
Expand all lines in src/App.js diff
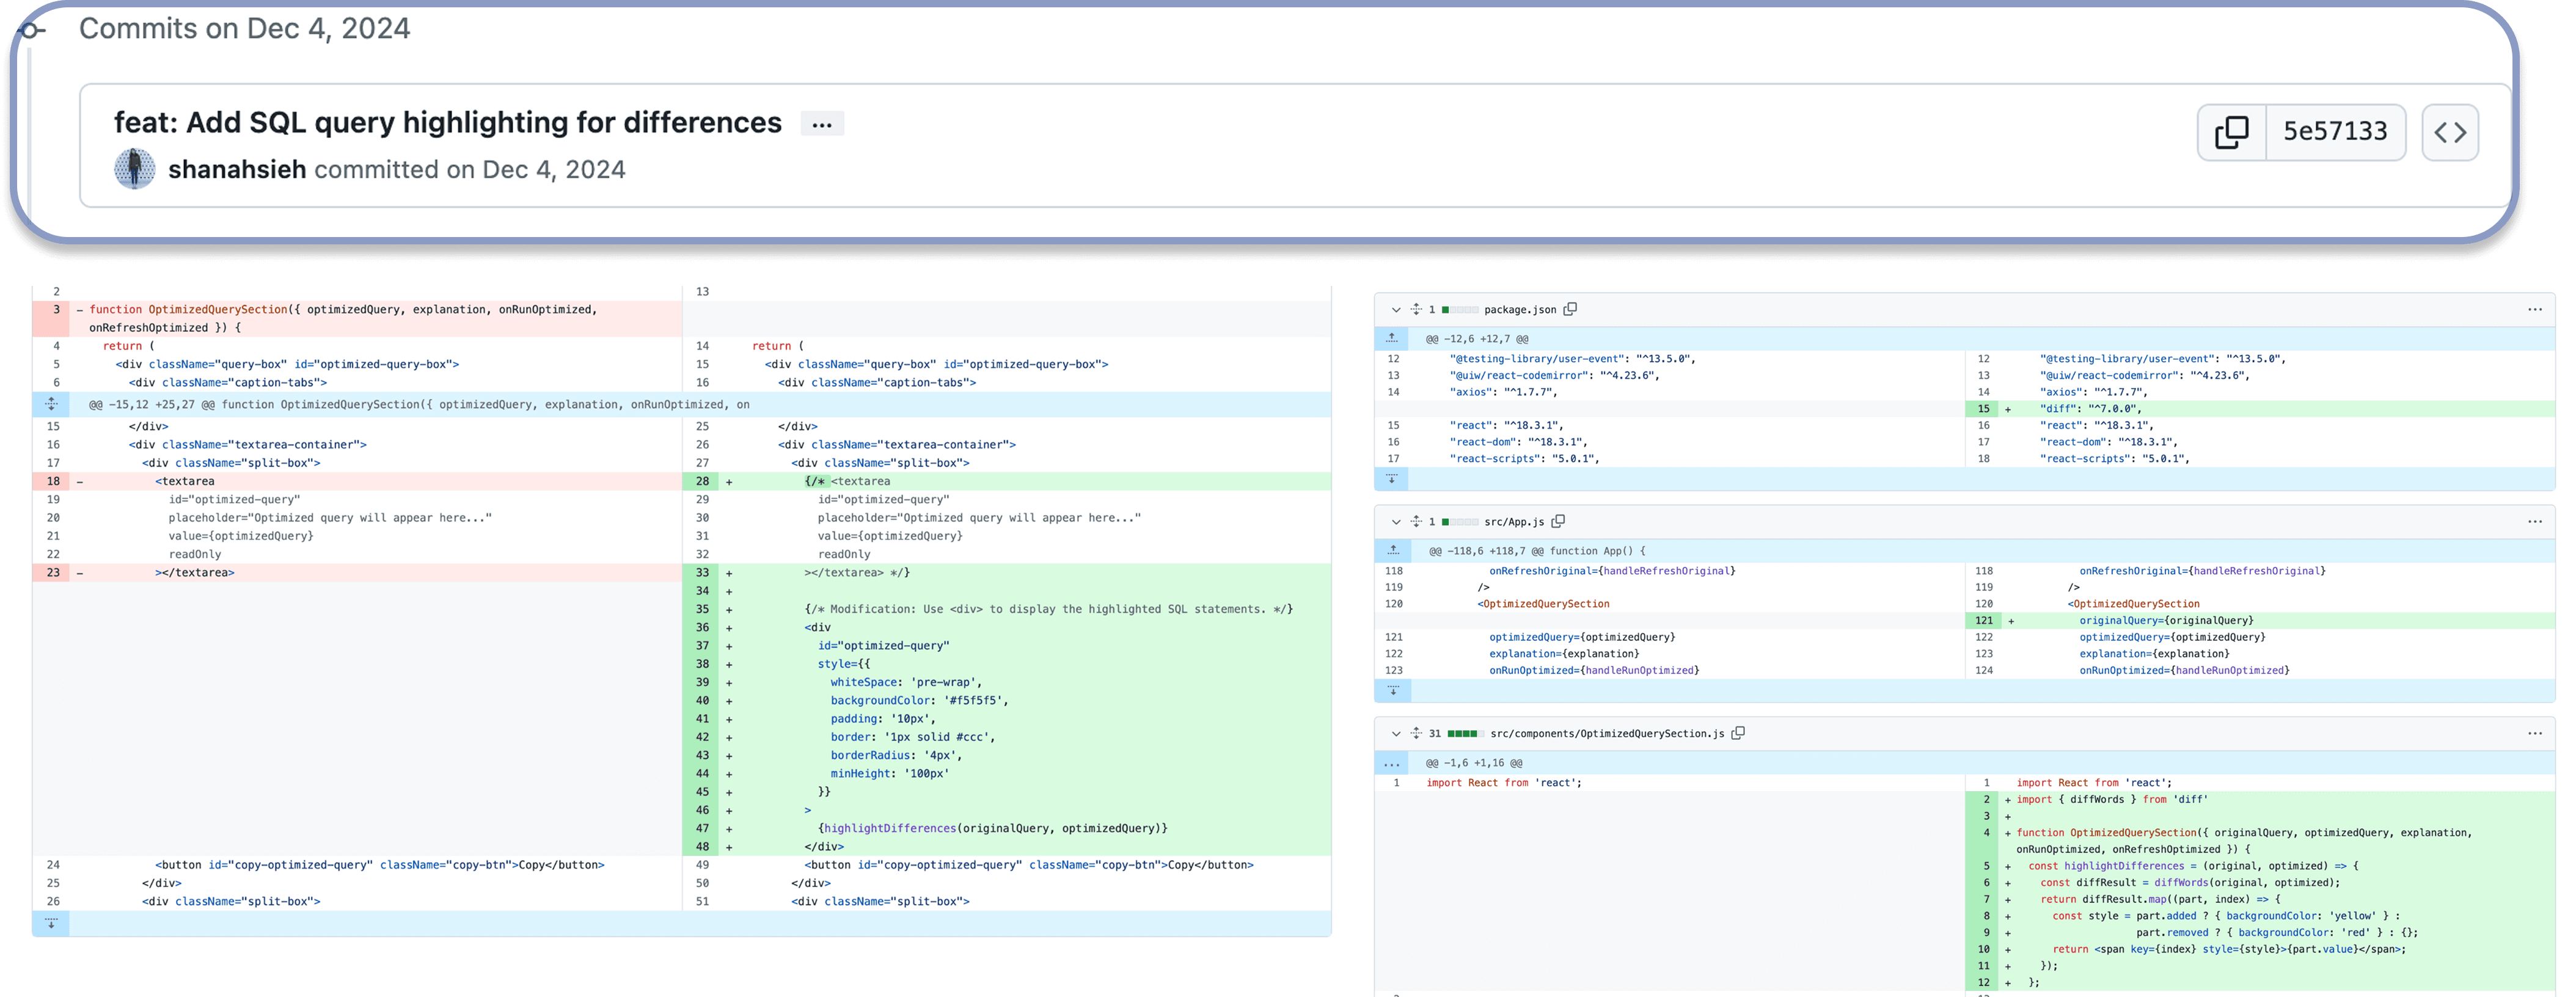[x=1416, y=521]
